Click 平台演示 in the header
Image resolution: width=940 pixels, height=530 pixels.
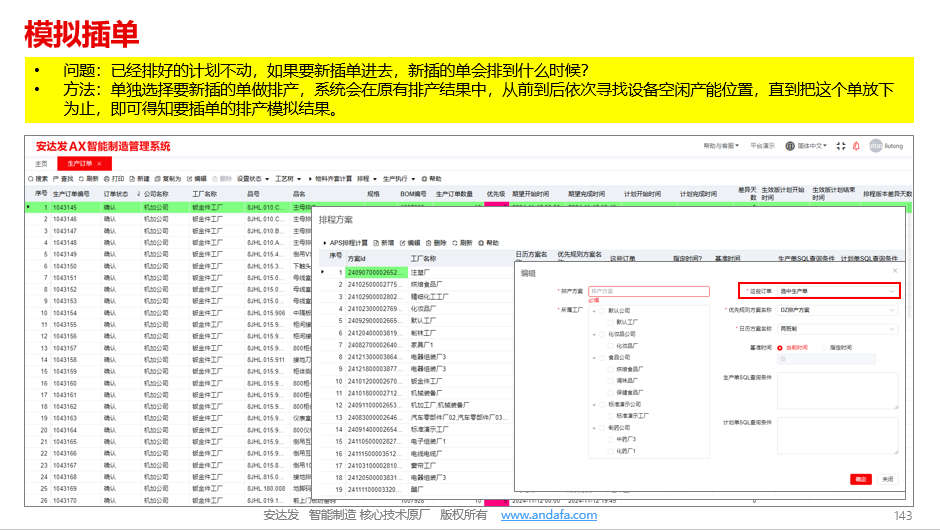click(x=762, y=146)
